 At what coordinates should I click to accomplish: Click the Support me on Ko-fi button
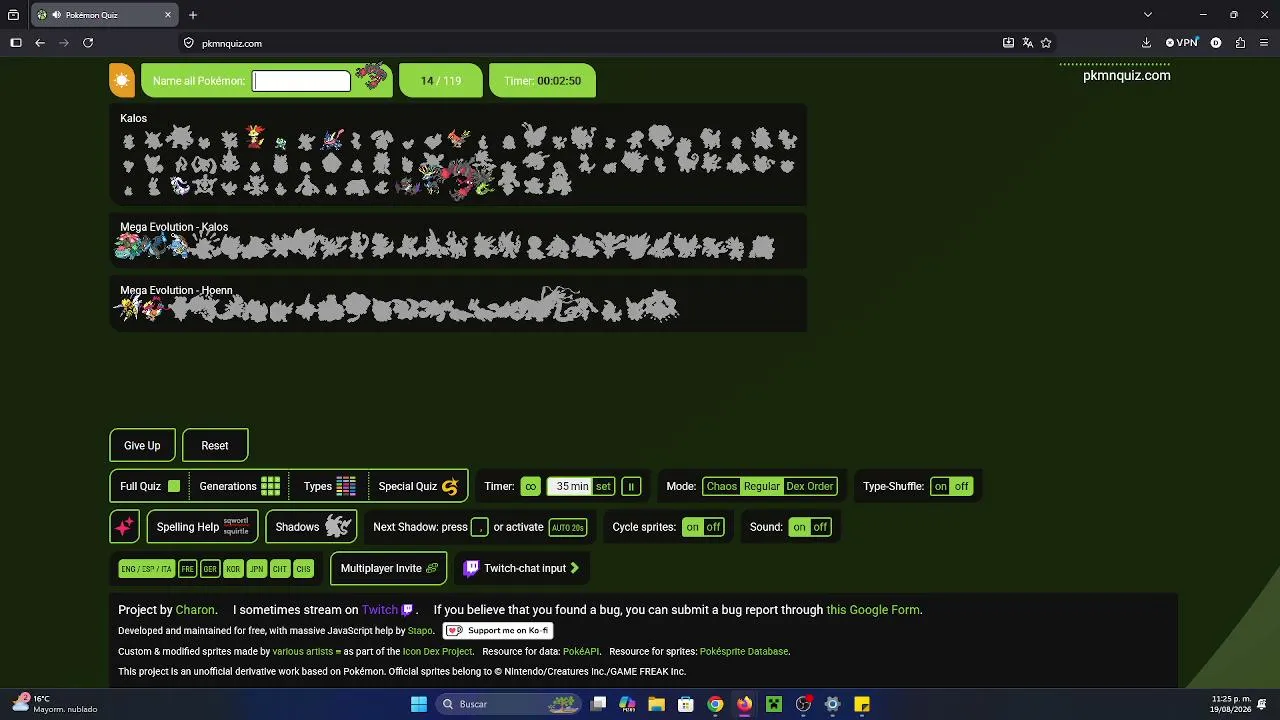[498, 631]
